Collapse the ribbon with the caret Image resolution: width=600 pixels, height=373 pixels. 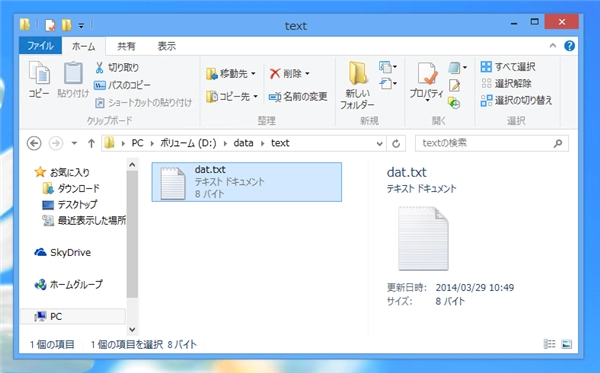[x=553, y=46]
